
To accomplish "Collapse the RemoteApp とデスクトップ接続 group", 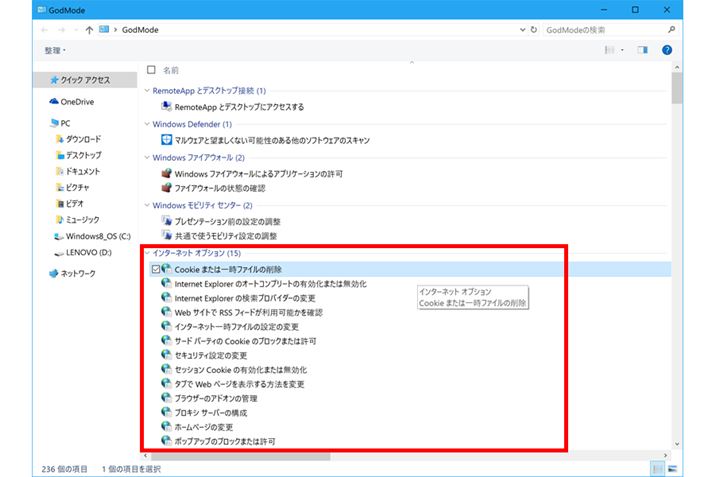I will click(x=147, y=91).
